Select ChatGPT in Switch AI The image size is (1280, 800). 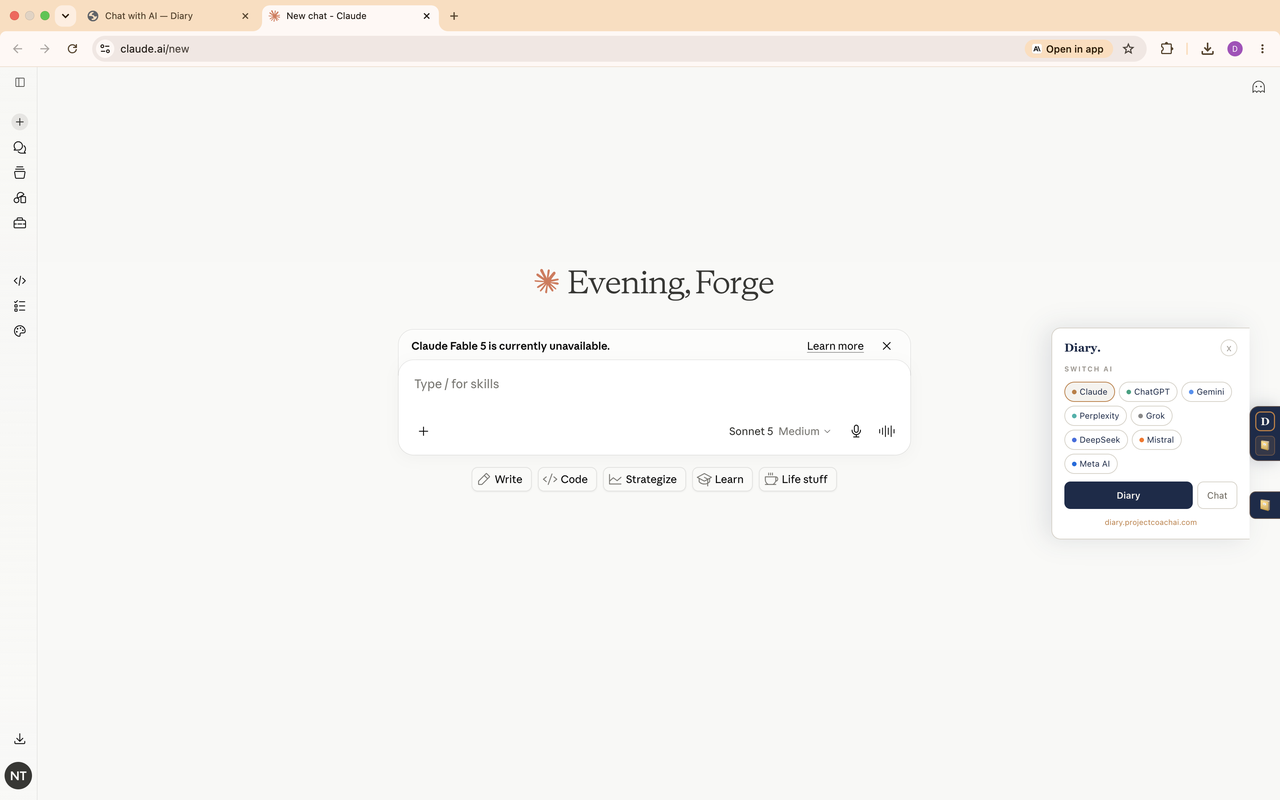point(1148,392)
